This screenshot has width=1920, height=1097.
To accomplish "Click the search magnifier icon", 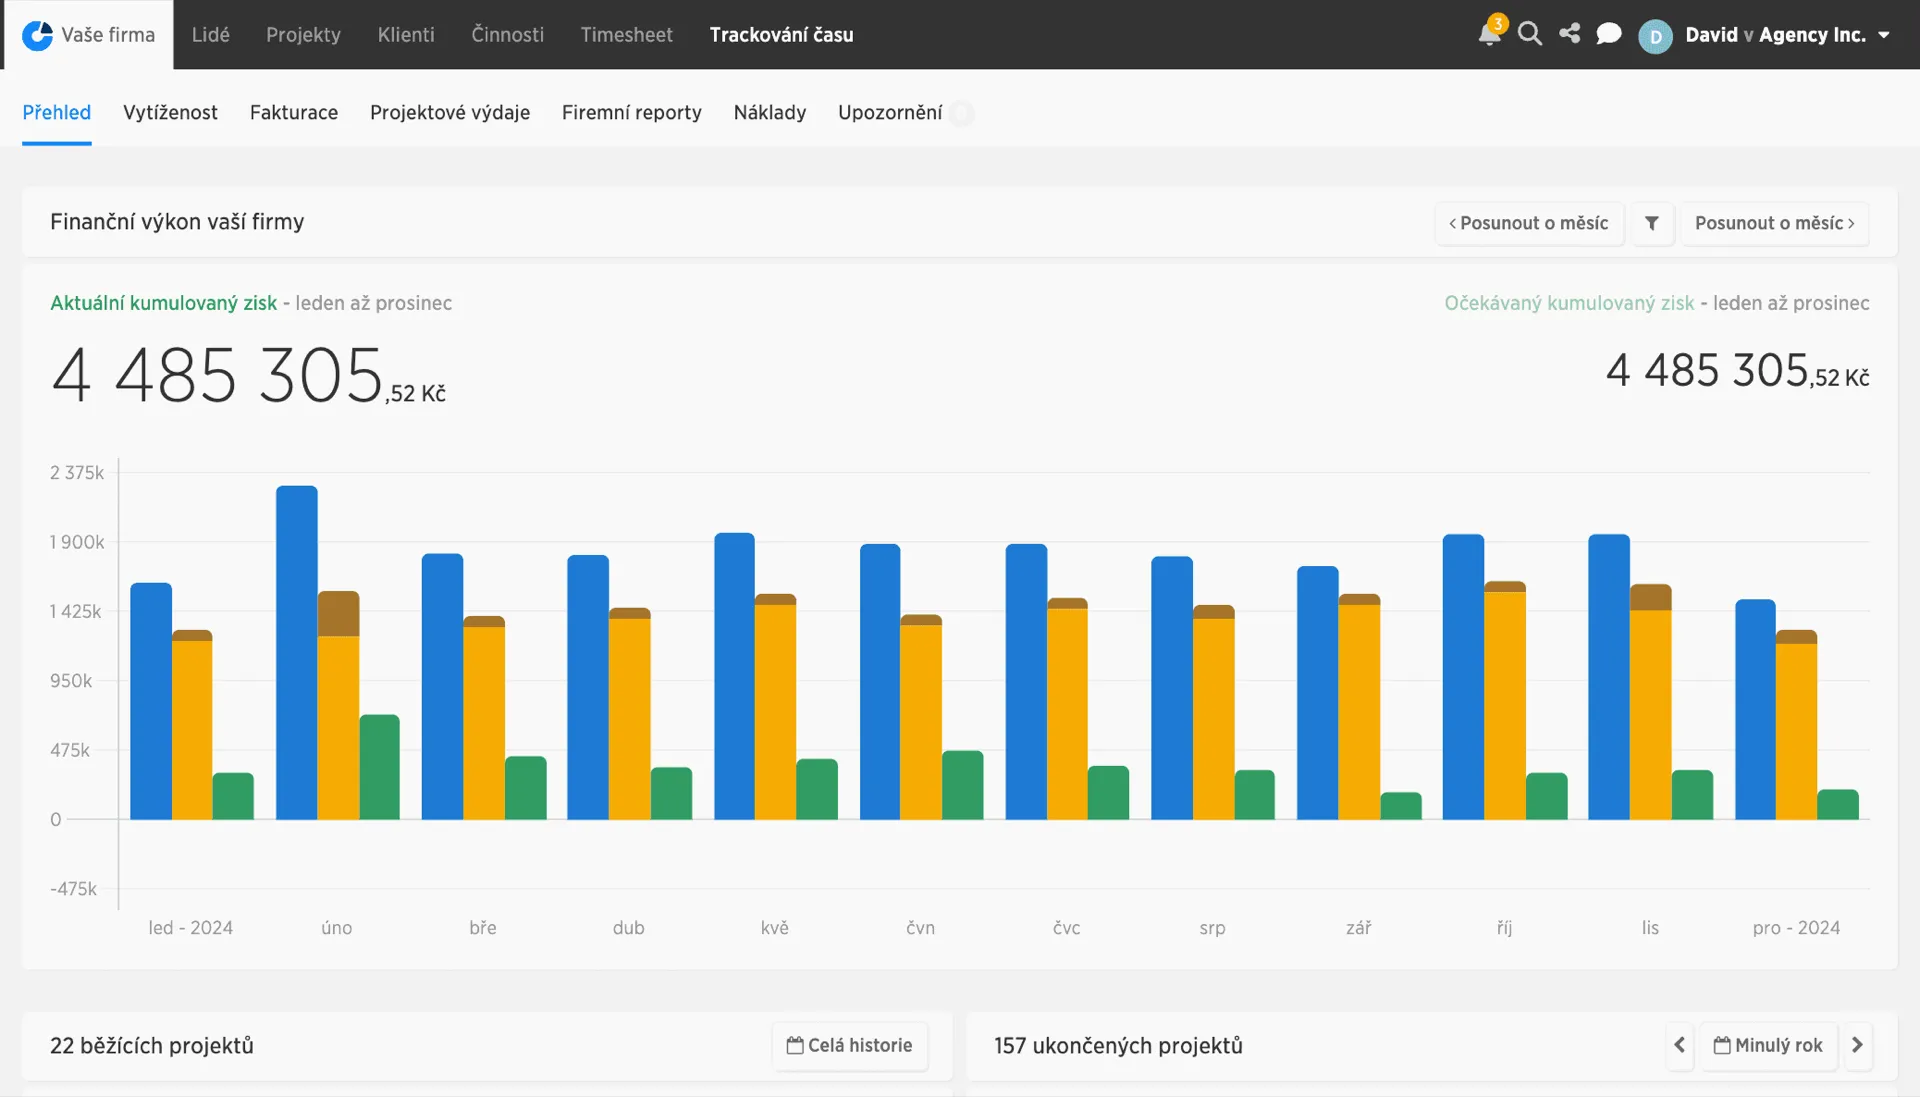I will (x=1529, y=34).
